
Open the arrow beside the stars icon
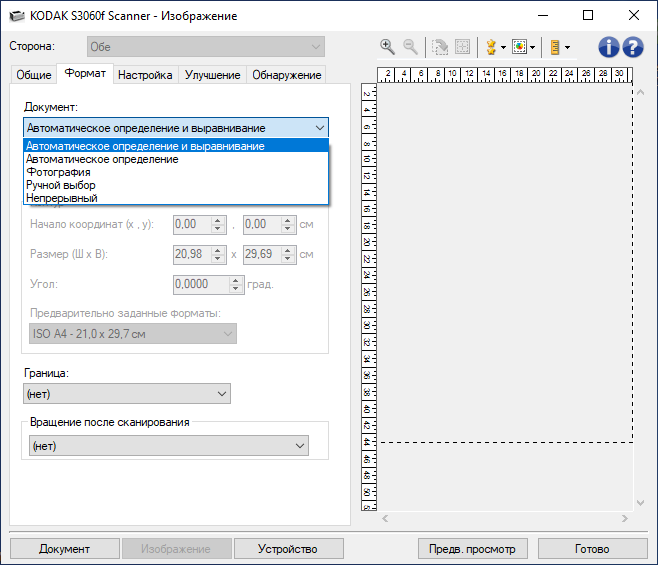[x=503, y=47]
